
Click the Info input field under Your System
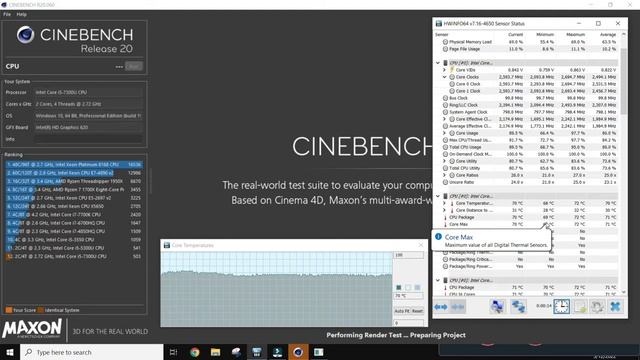pyautogui.click(x=89, y=139)
